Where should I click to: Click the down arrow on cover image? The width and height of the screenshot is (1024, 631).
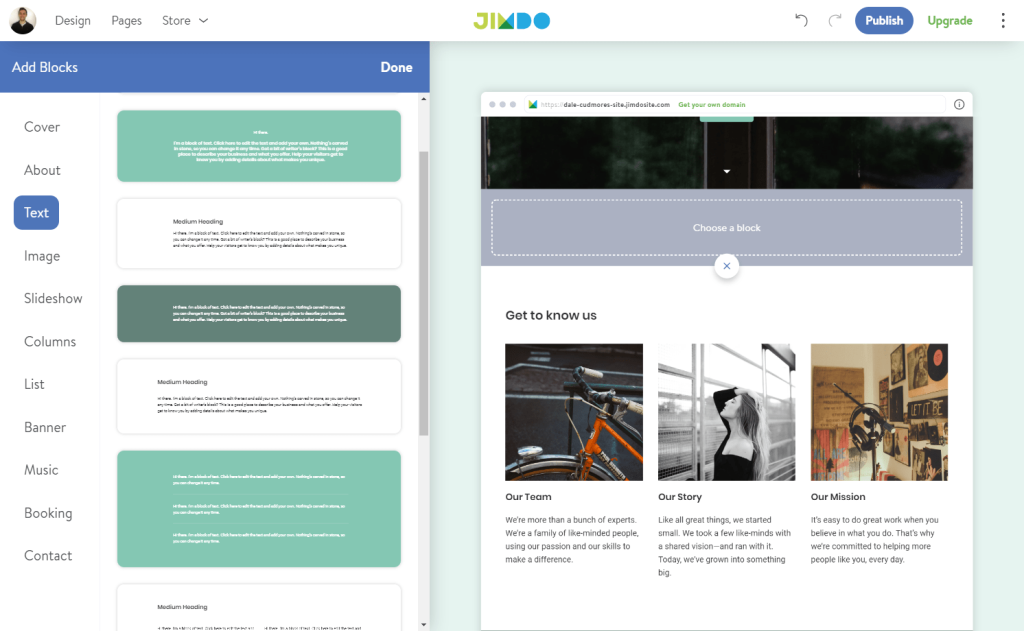(727, 171)
